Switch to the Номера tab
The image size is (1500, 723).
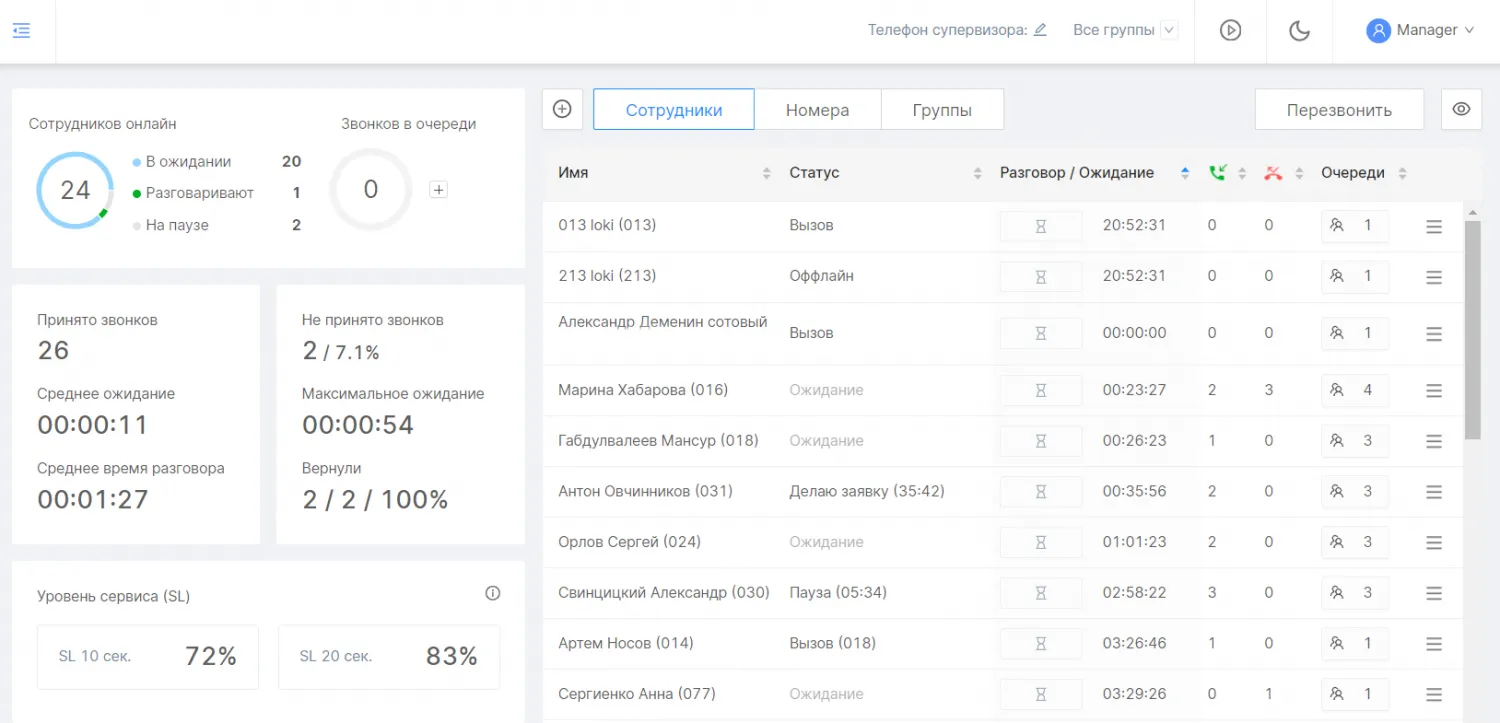pos(817,109)
